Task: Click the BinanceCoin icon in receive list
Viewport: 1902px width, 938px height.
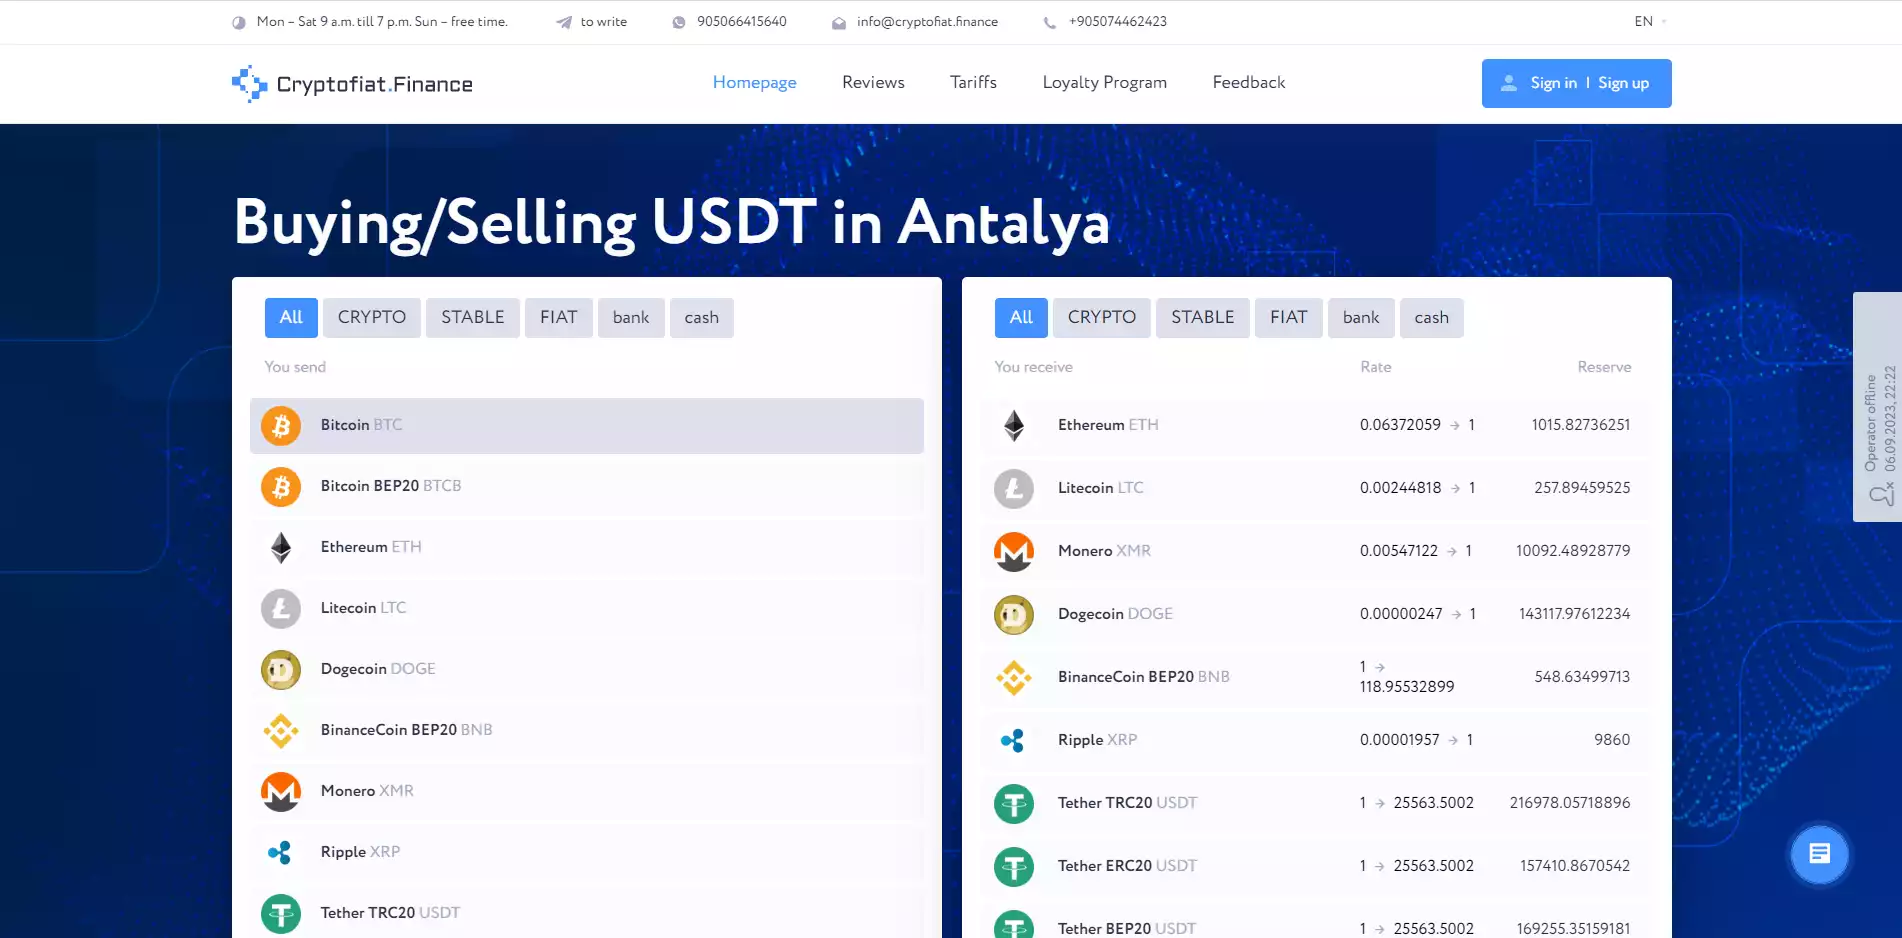Action: point(1014,678)
